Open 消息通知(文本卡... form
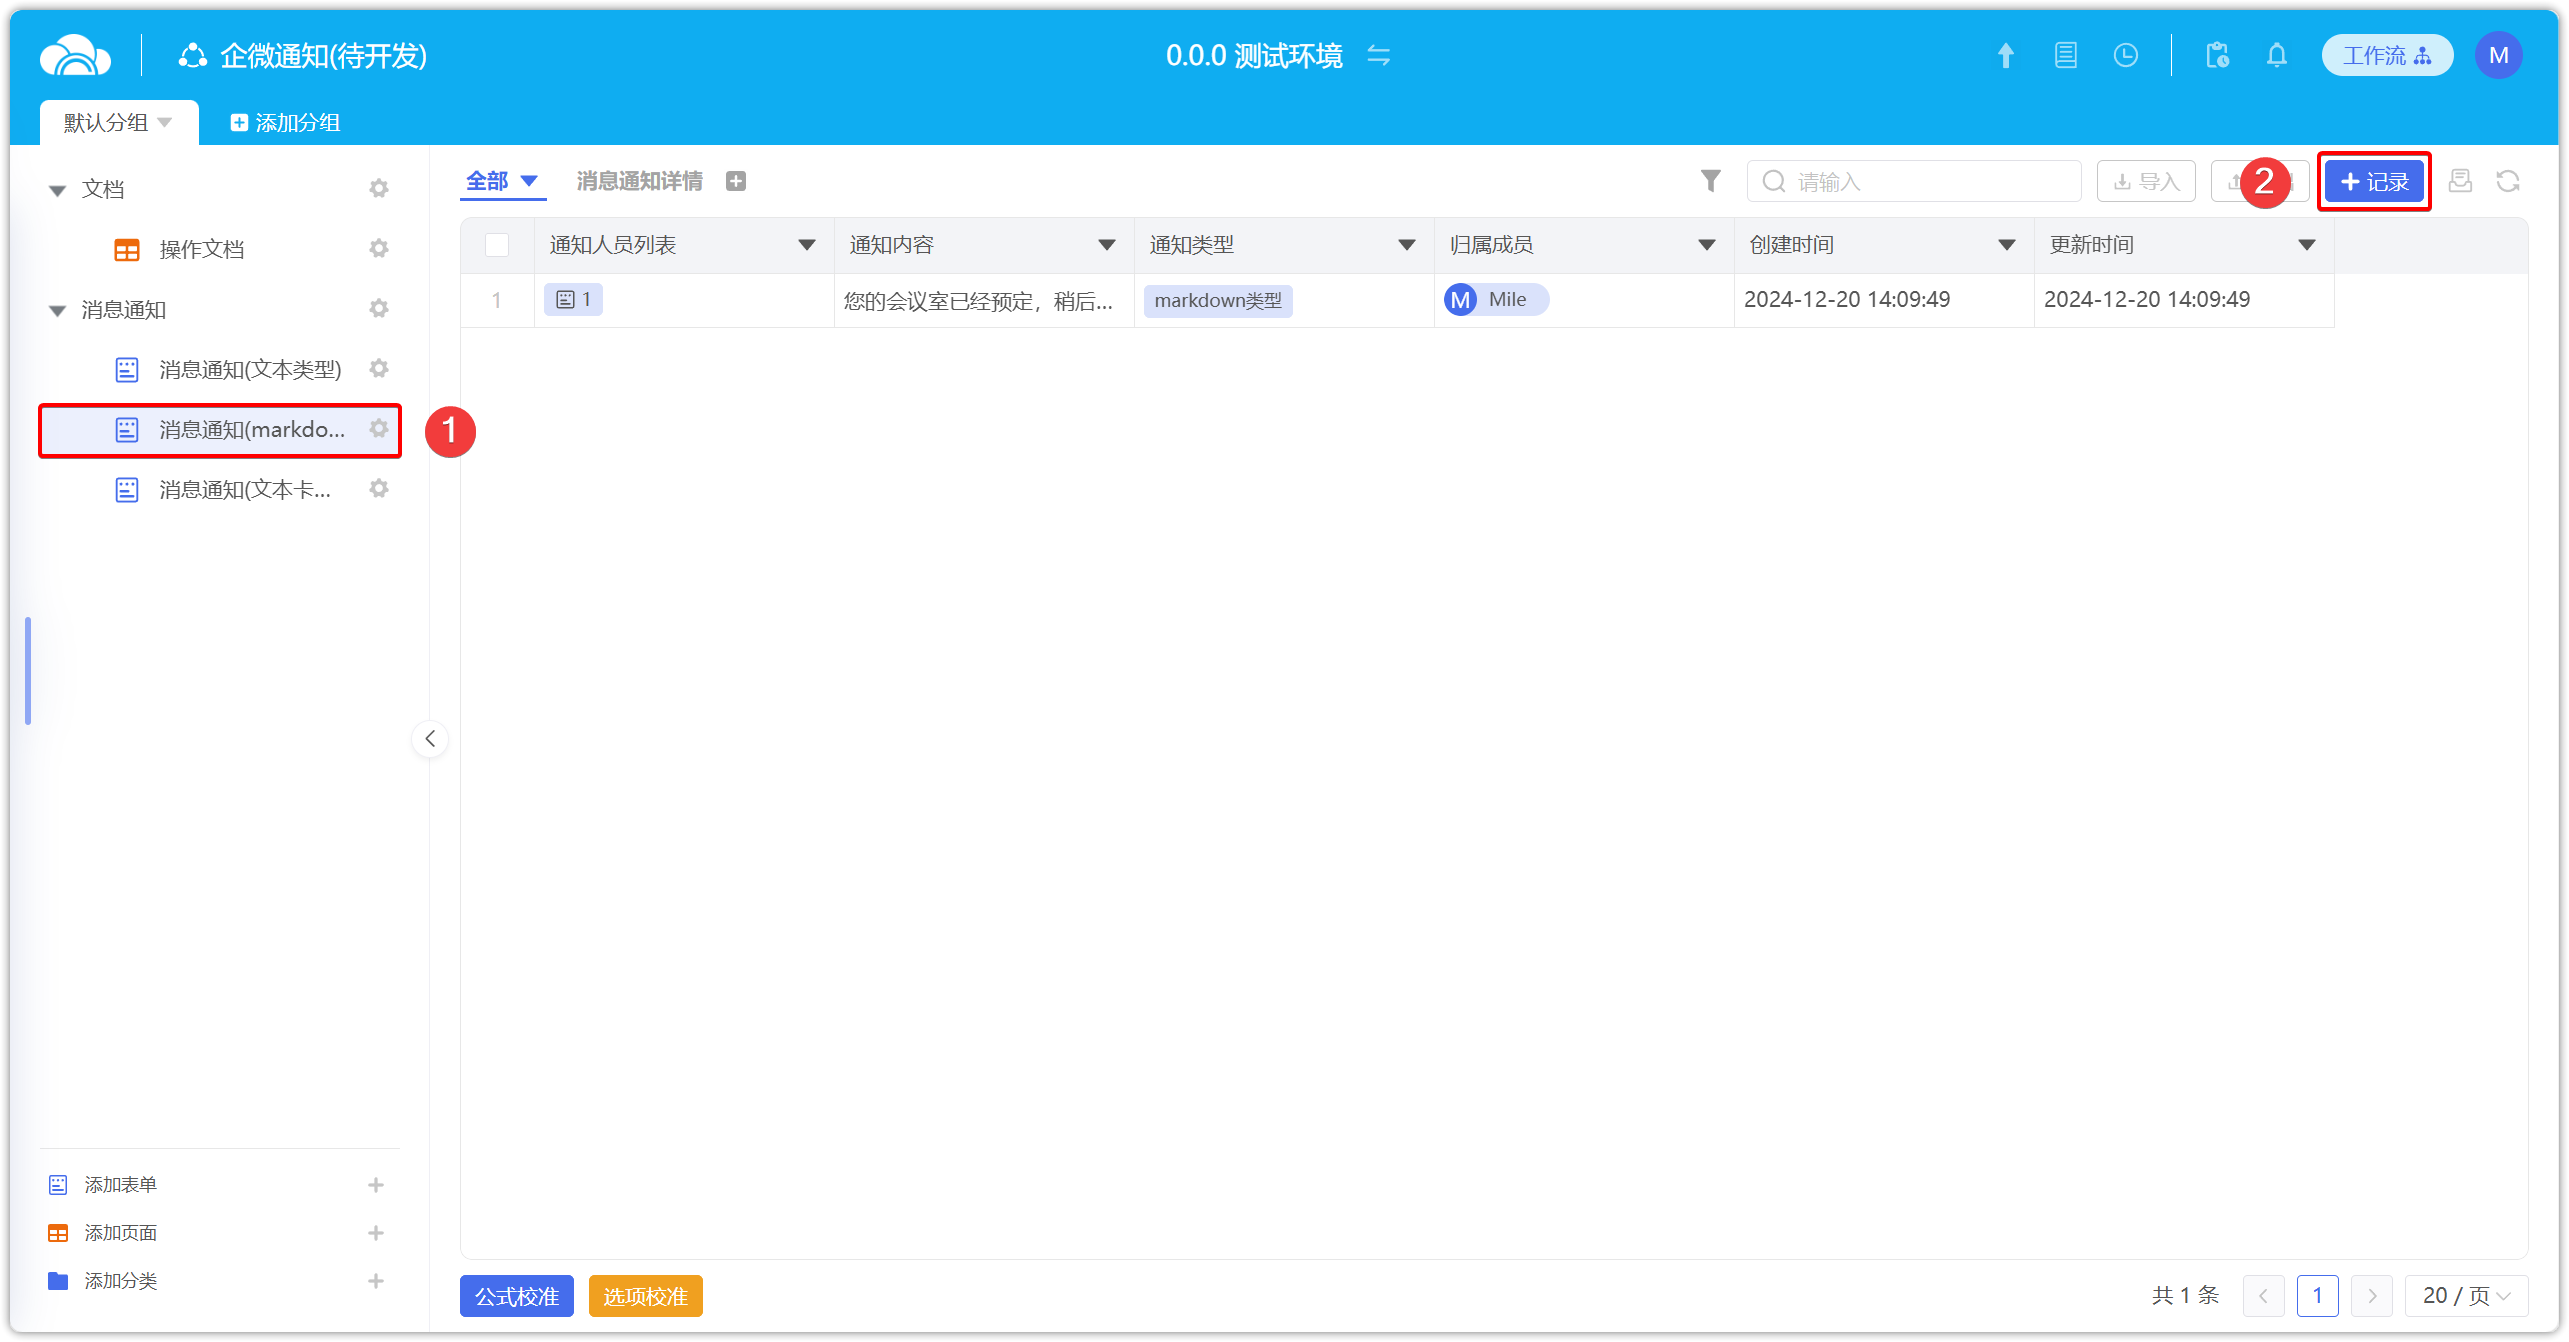Viewport: 2569px width, 1342px height. click(x=244, y=489)
